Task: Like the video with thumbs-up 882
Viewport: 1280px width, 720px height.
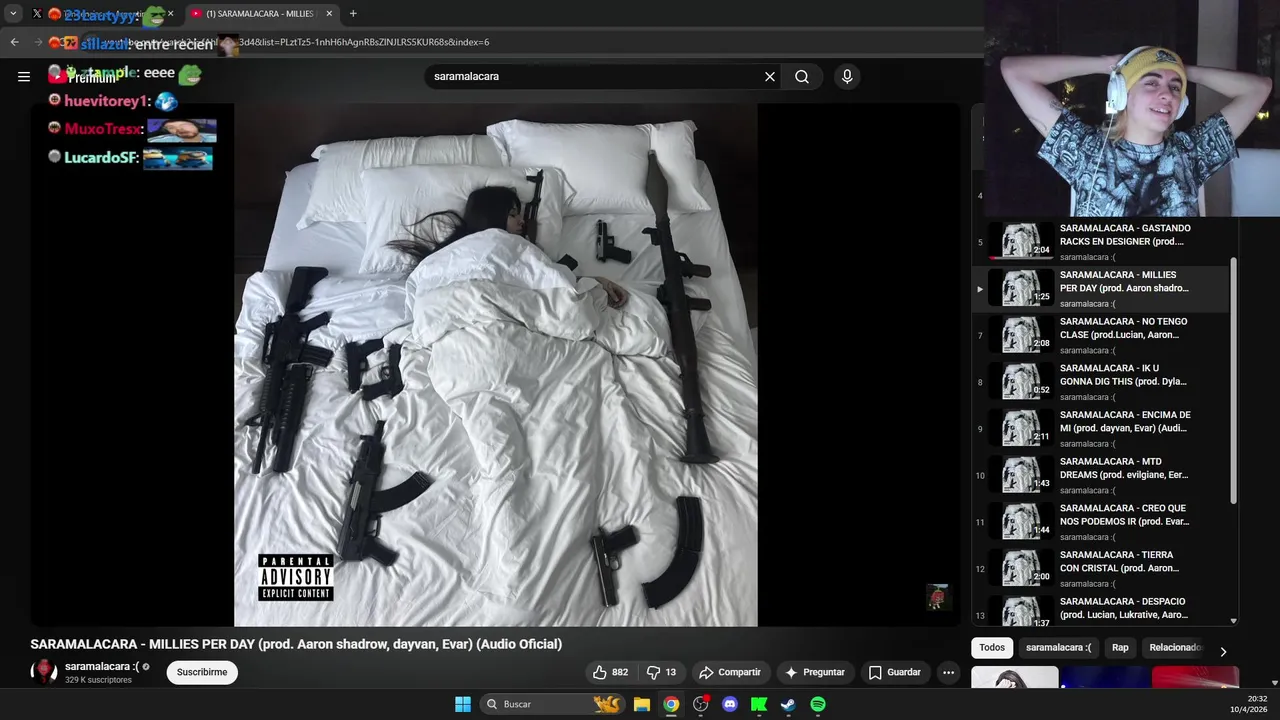Action: [x=611, y=672]
